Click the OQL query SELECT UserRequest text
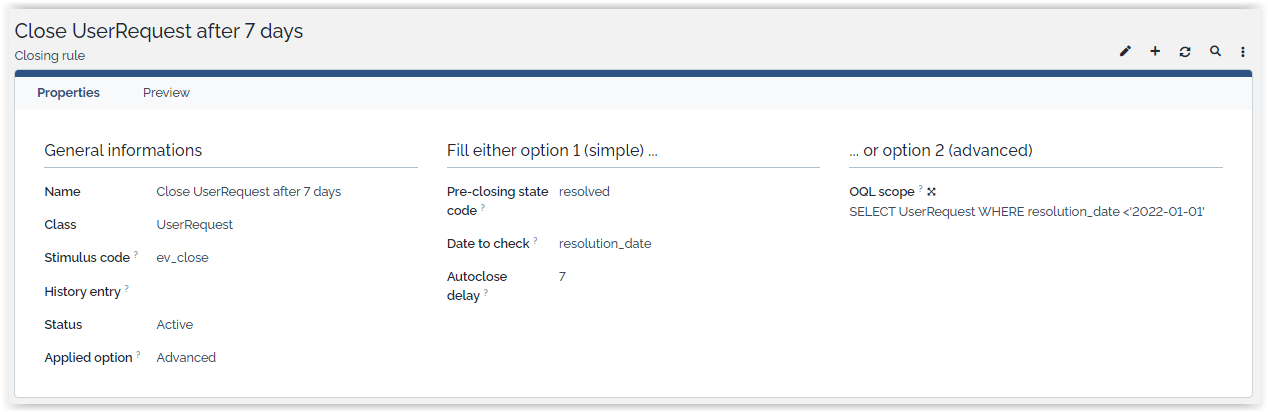This screenshot has width=1268, height=412. (x=1026, y=212)
